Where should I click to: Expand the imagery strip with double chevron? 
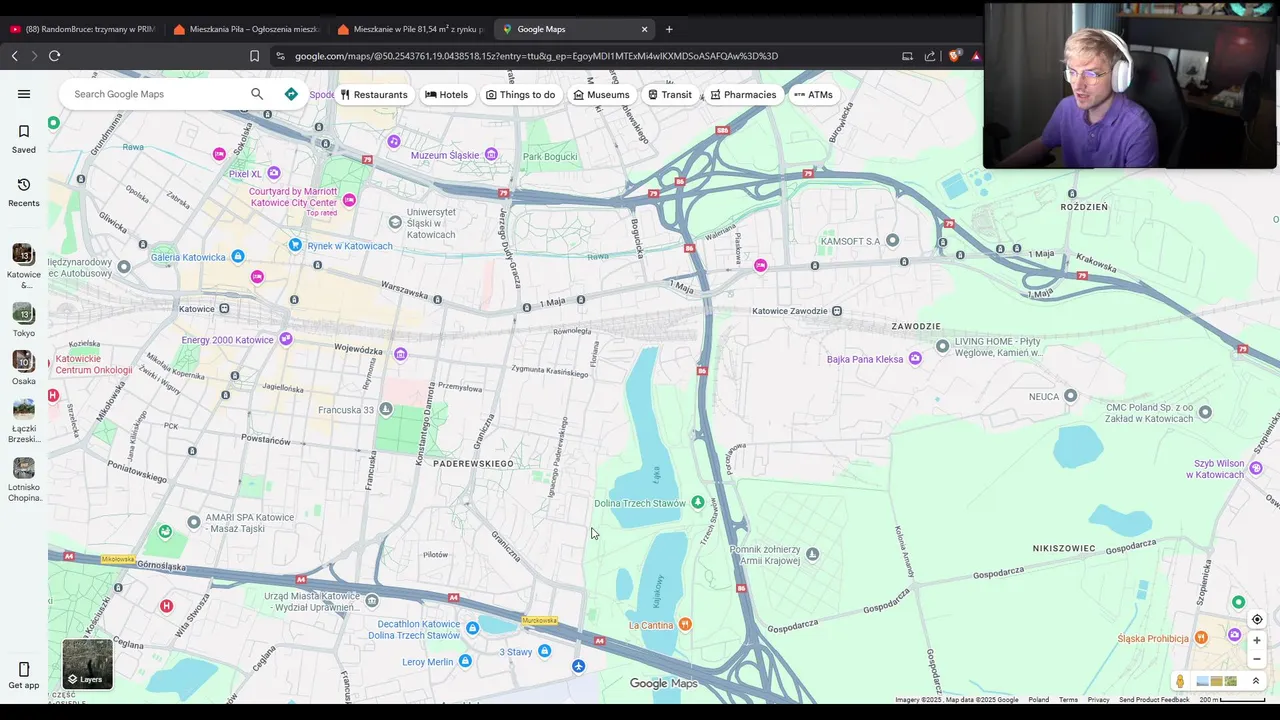coord(1256,681)
